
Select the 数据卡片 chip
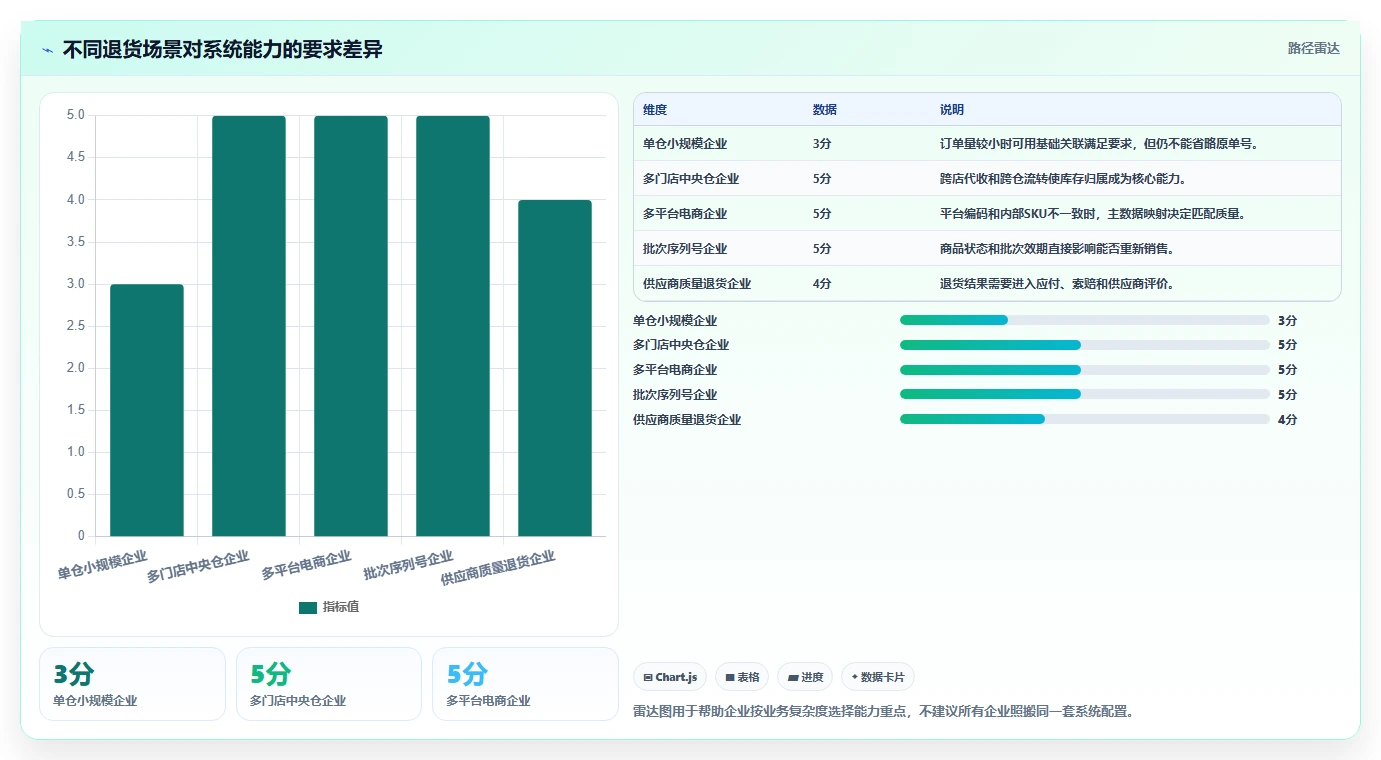(878, 677)
